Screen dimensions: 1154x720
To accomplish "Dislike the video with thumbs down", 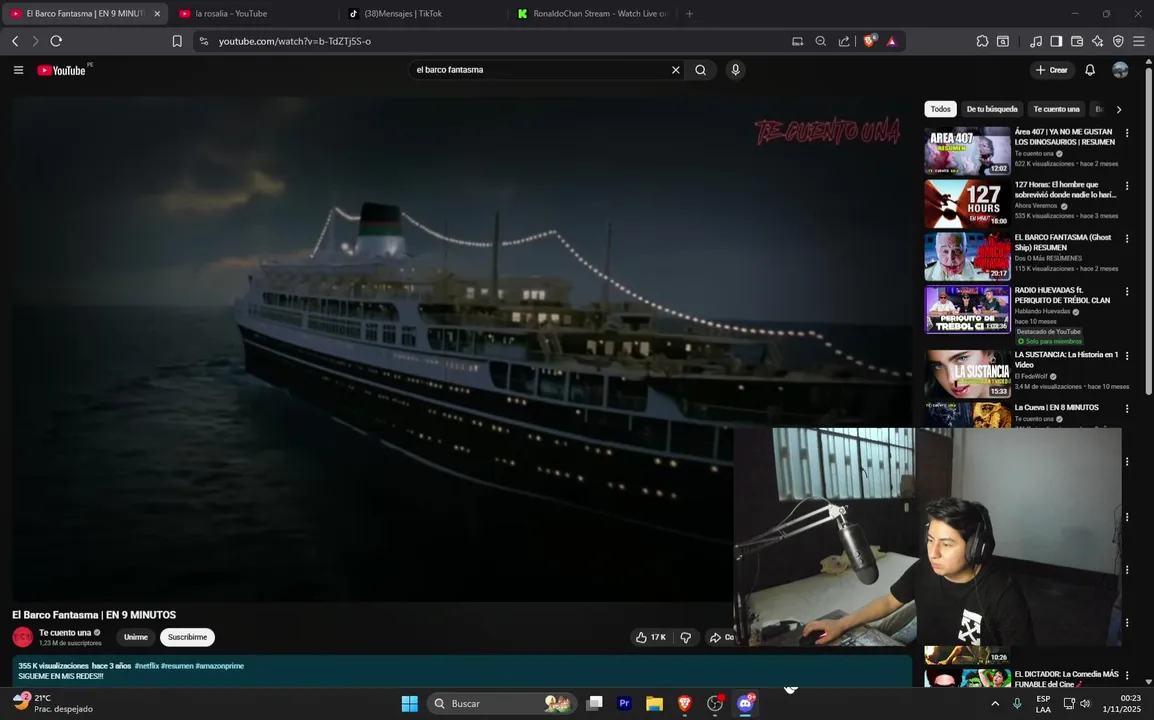I will coord(686,638).
